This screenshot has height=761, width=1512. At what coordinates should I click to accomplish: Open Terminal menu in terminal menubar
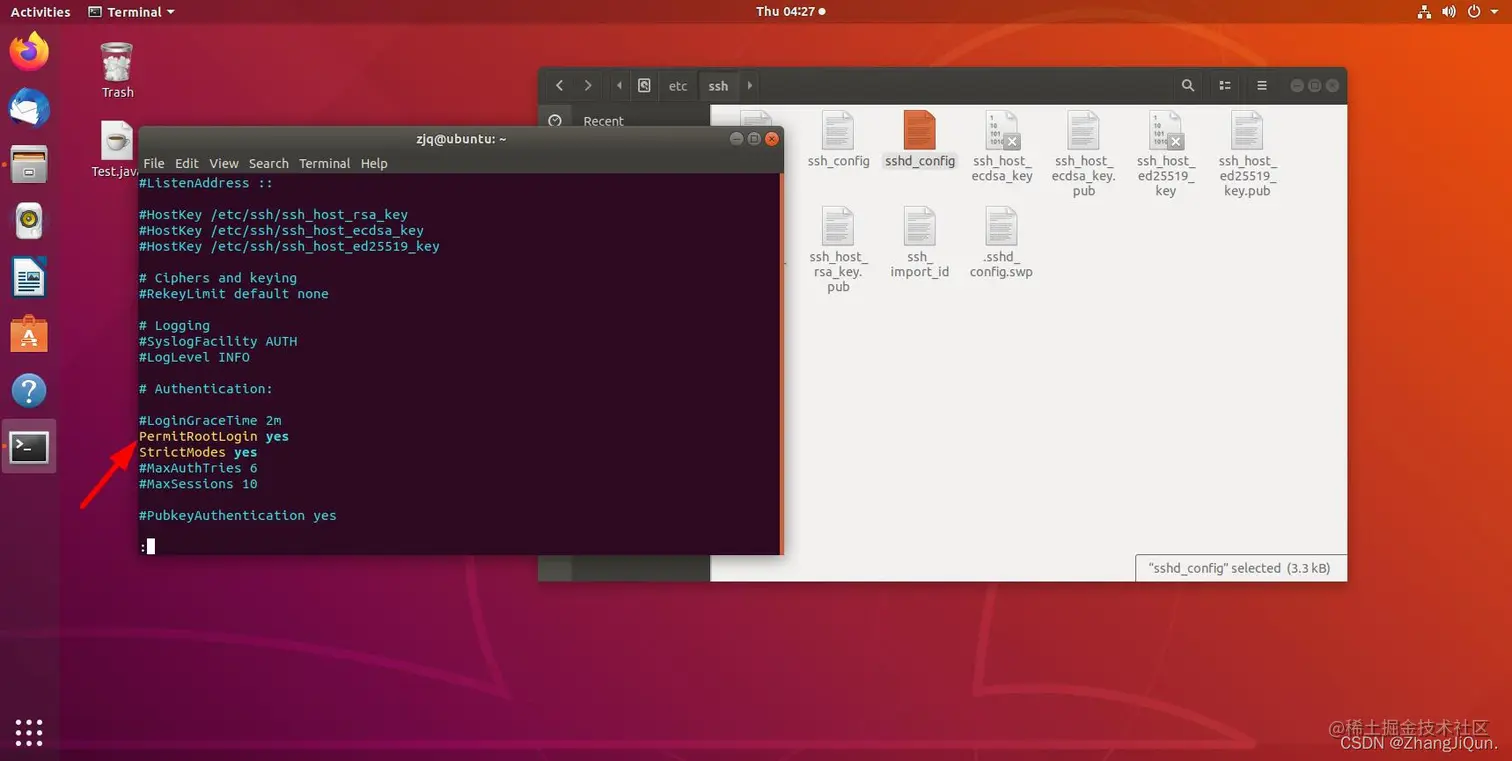[x=325, y=163]
